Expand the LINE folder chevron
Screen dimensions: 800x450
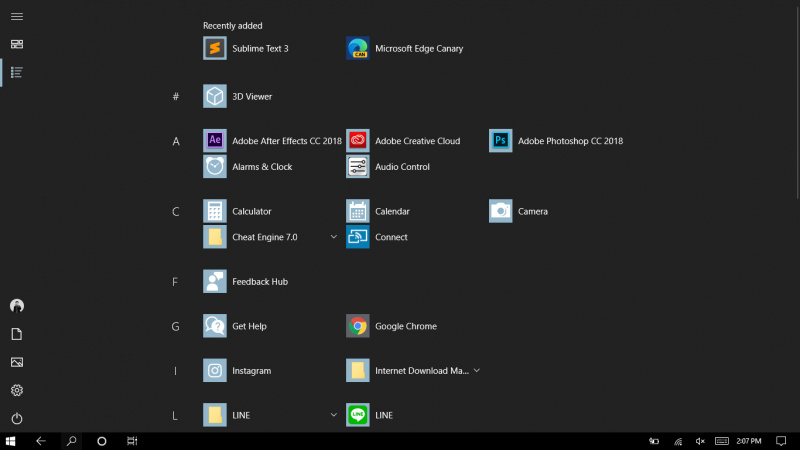click(334, 415)
